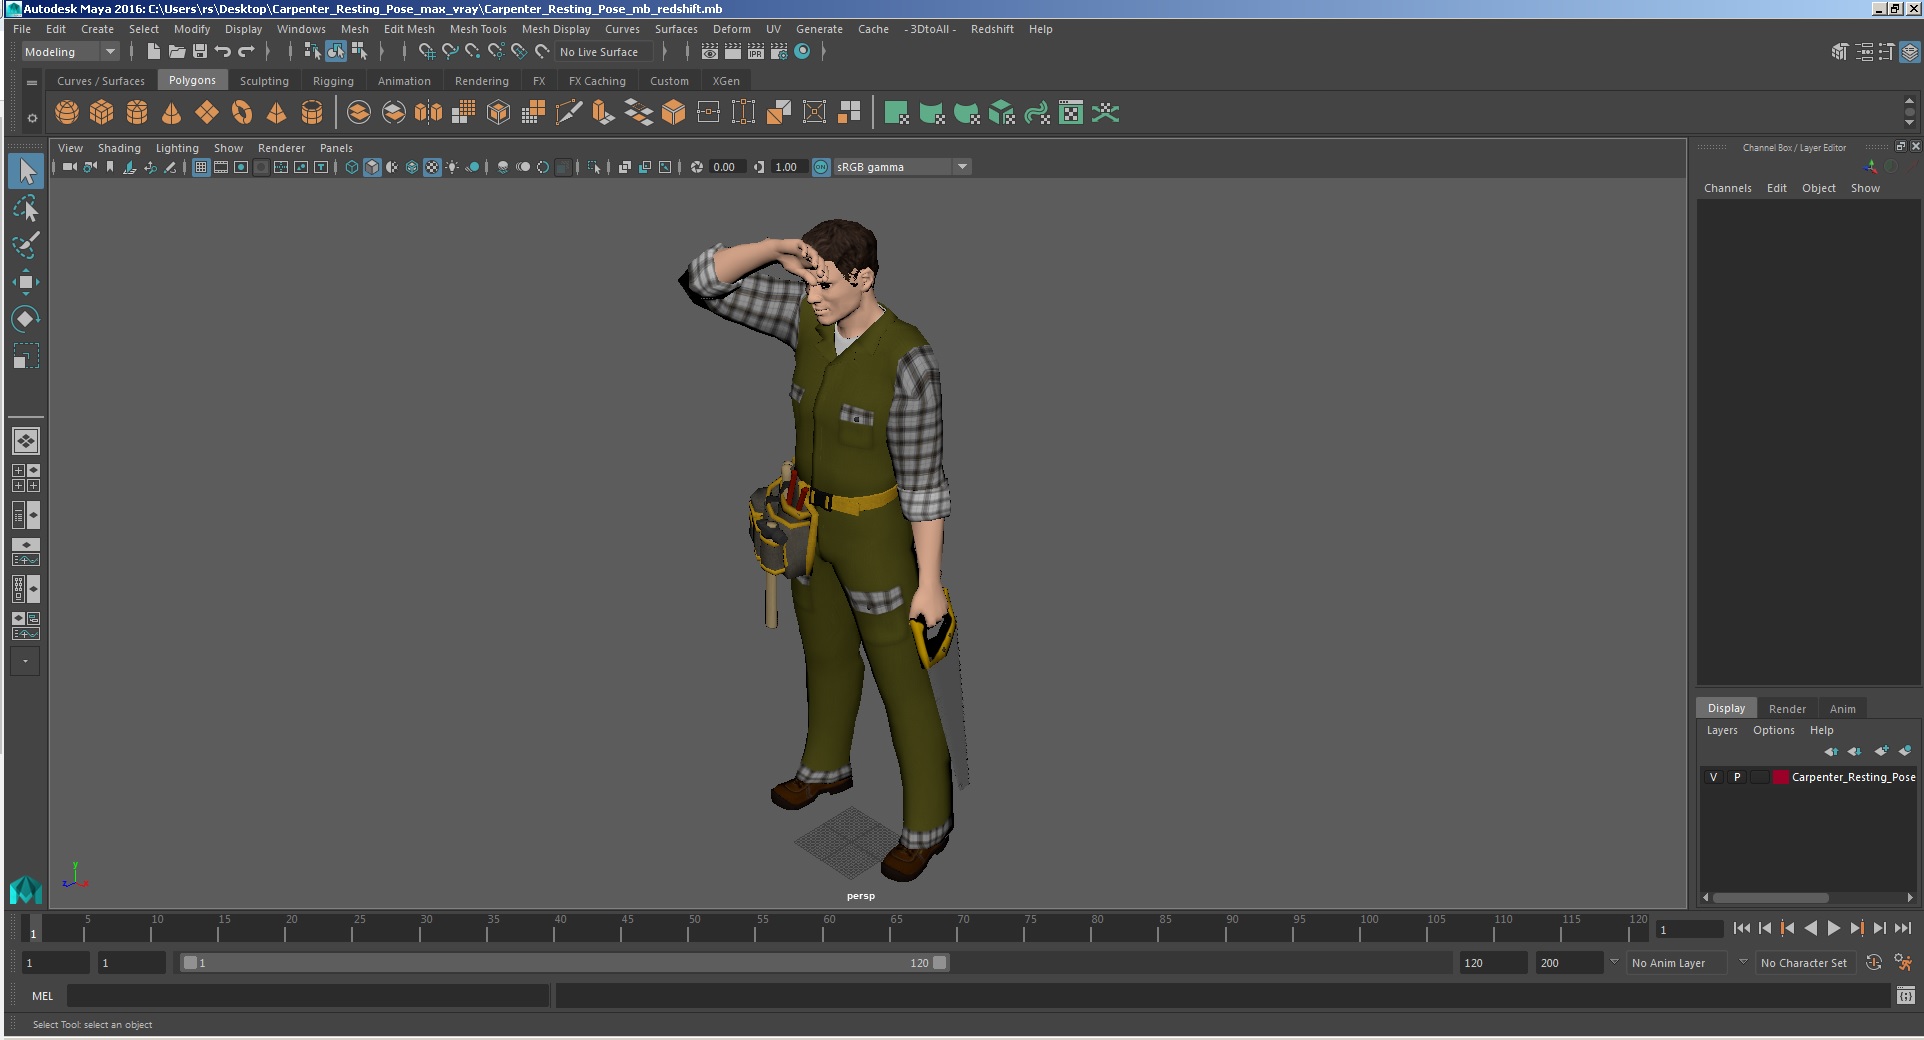1924x1040 pixels.
Task: Click the playback end time field 120
Action: pos(1493,963)
